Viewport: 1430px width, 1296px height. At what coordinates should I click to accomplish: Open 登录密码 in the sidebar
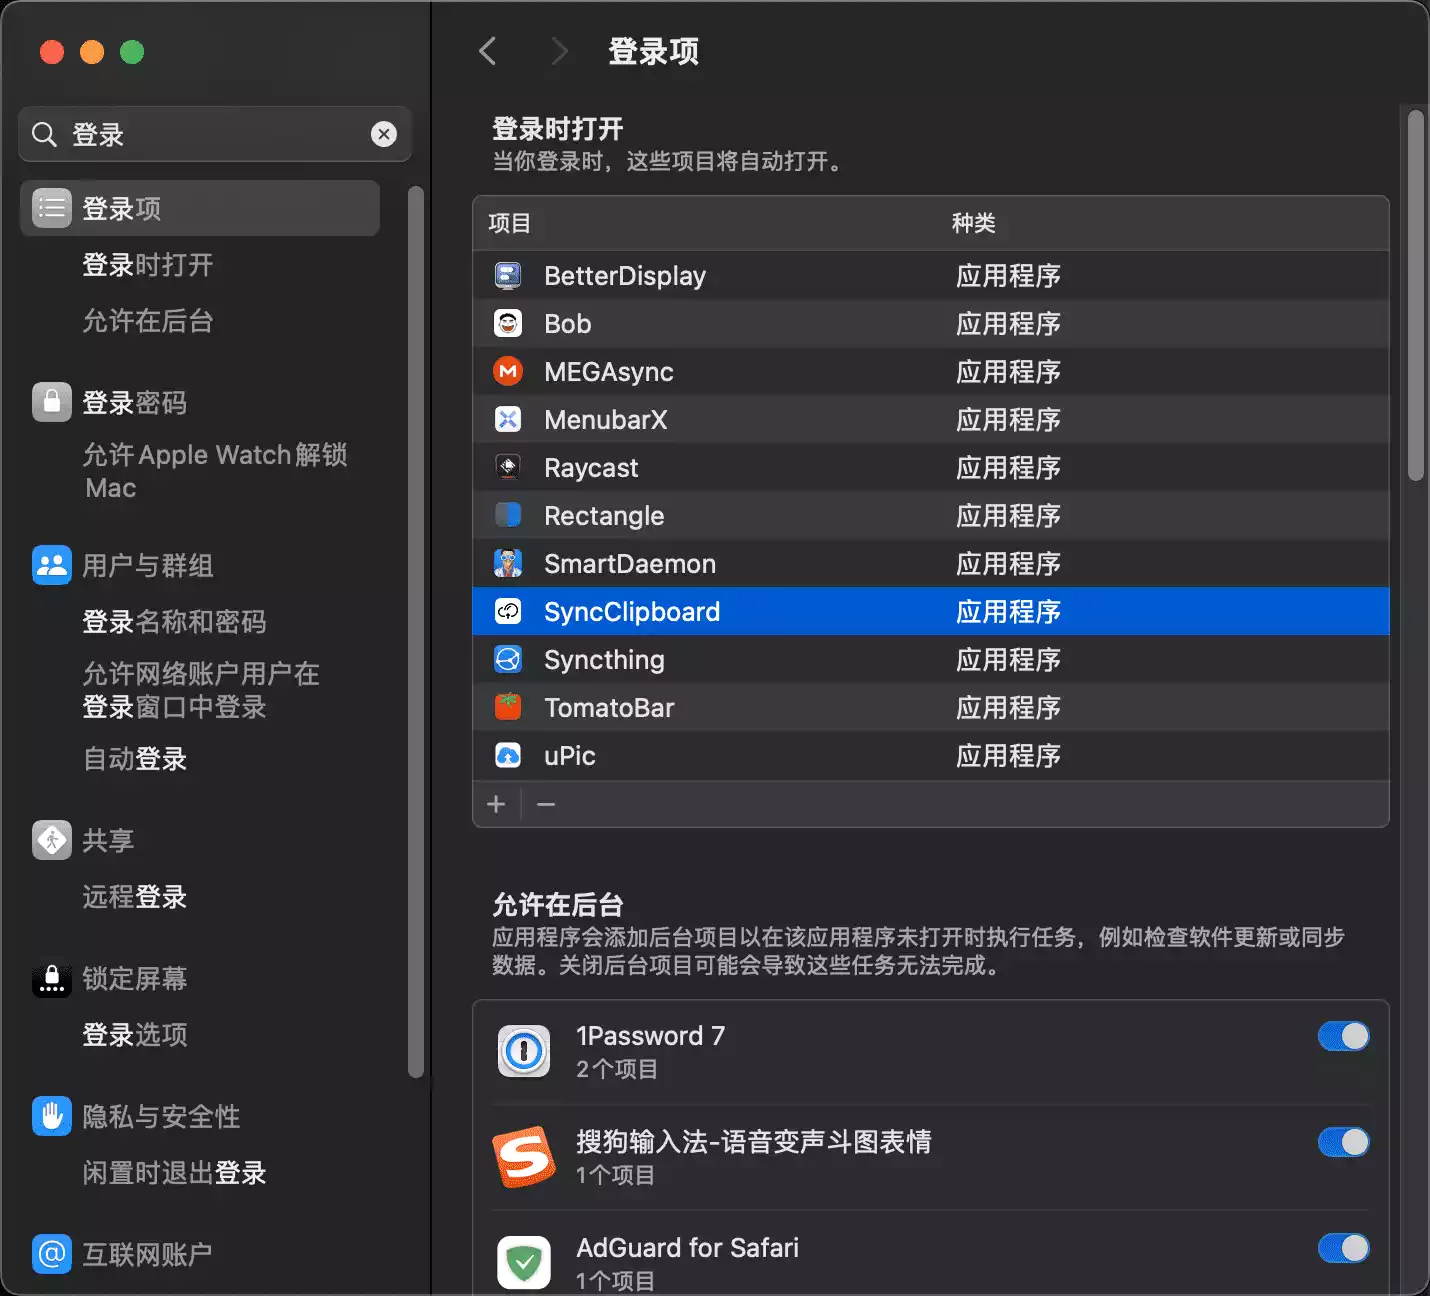point(134,403)
